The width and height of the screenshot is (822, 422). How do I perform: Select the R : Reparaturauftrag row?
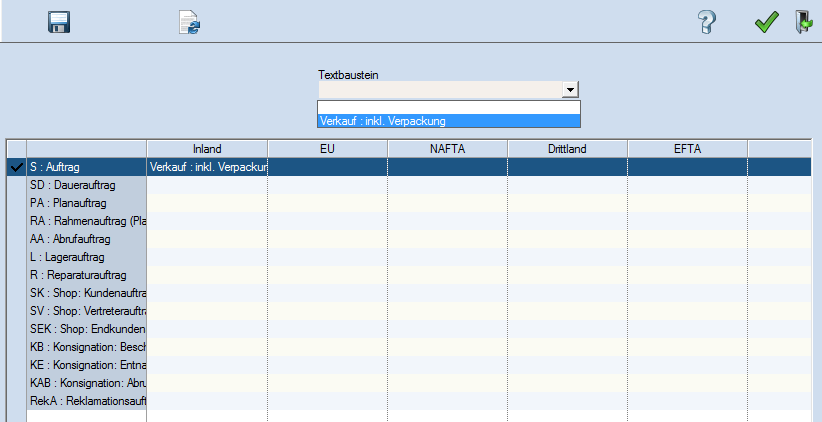pyautogui.click(x=86, y=275)
